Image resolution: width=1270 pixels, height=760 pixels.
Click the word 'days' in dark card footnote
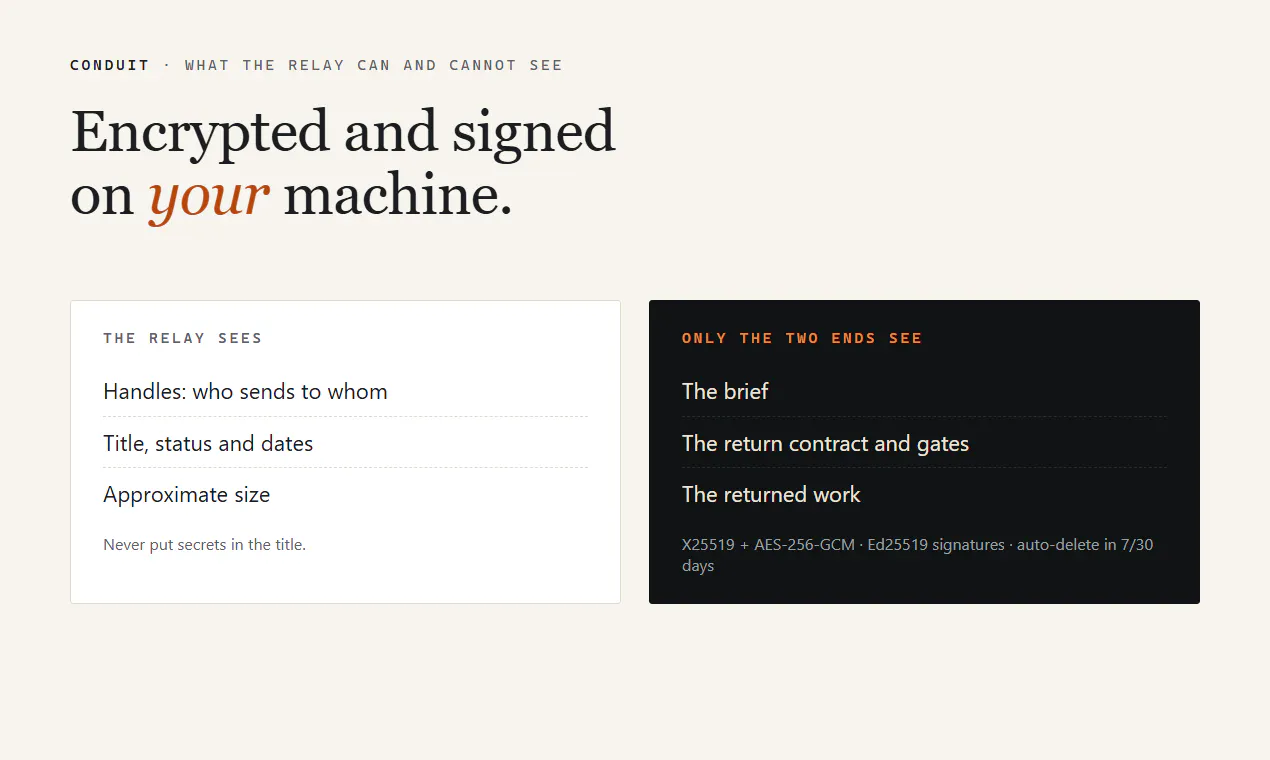coord(698,566)
